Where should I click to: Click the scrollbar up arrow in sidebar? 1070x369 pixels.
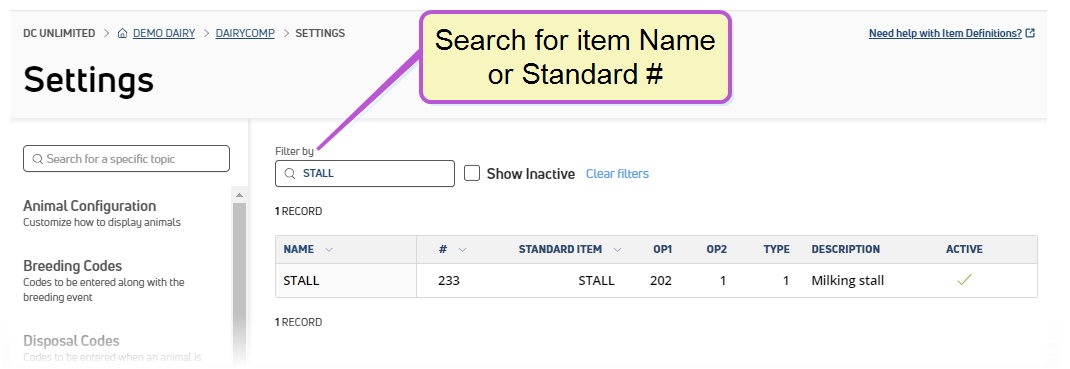pos(239,196)
